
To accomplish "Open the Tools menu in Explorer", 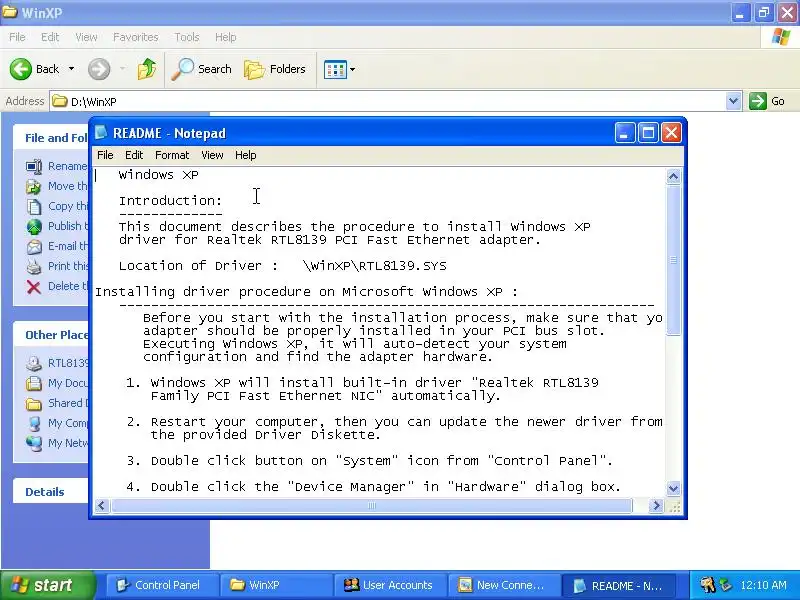I will [x=187, y=37].
